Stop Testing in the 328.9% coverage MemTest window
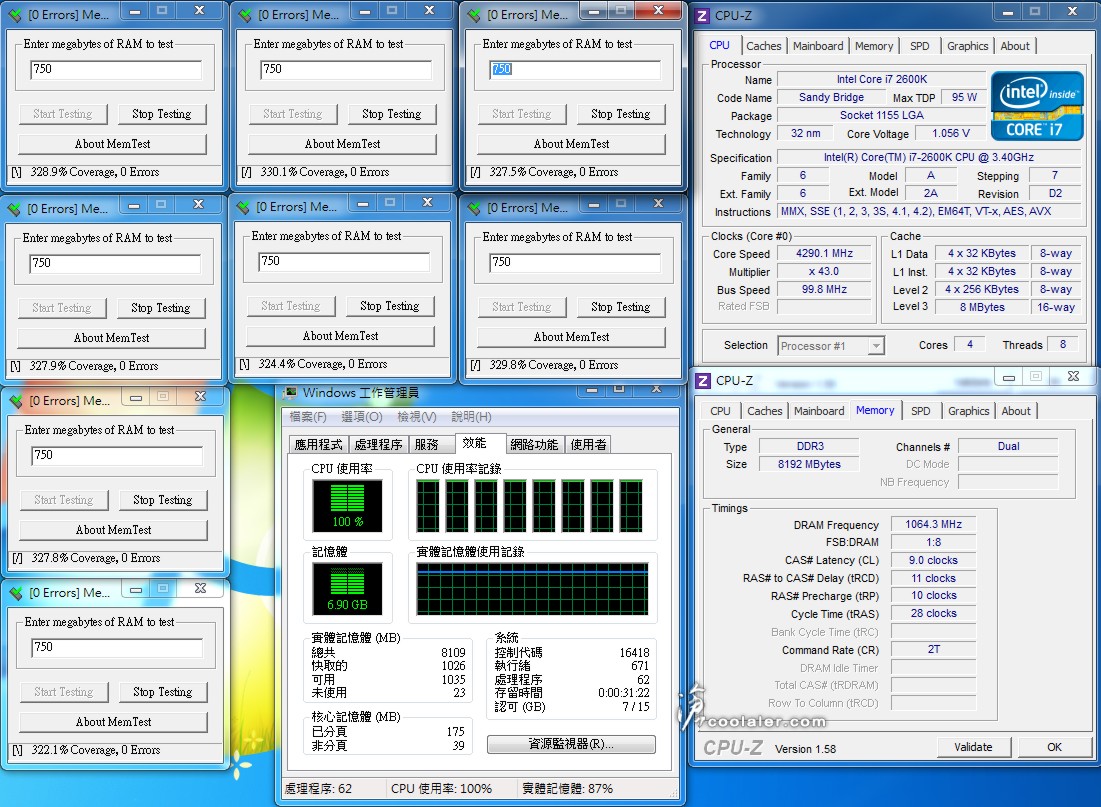The width and height of the screenshot is (1101, 807). pos(161,114)
